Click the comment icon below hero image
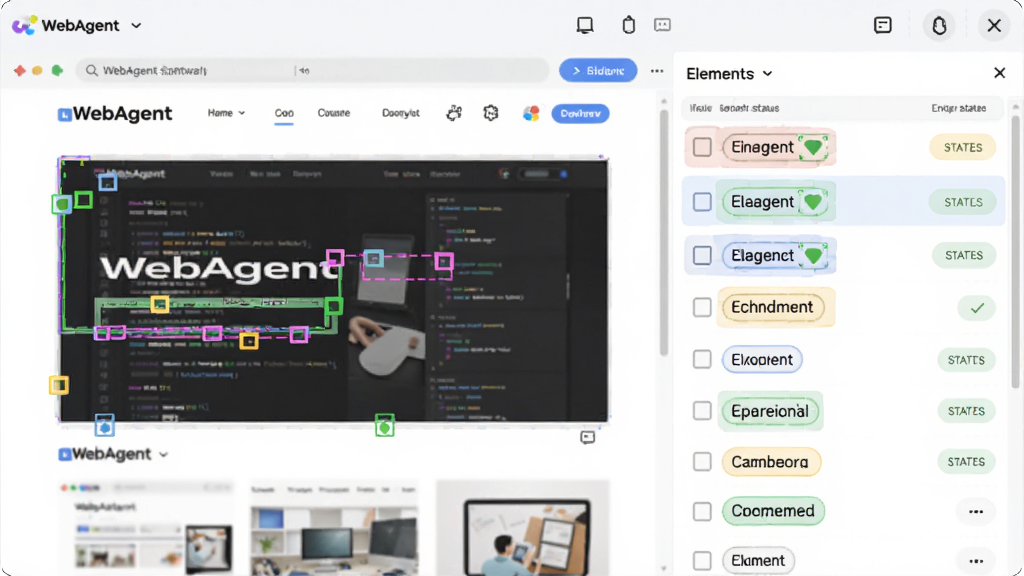This screenshot has width=1024, height=576. tap(588, 437)
